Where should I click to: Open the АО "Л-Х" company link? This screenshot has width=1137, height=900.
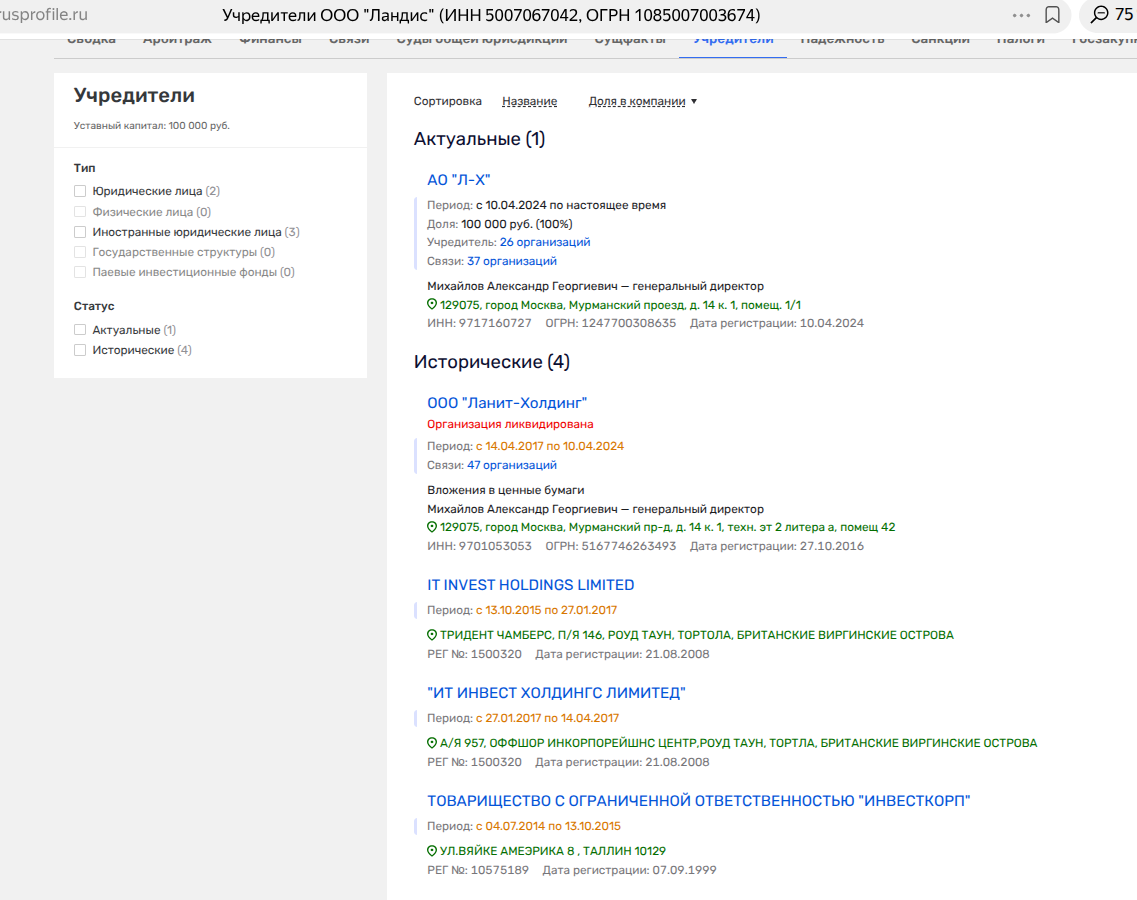tap(458, 180)
